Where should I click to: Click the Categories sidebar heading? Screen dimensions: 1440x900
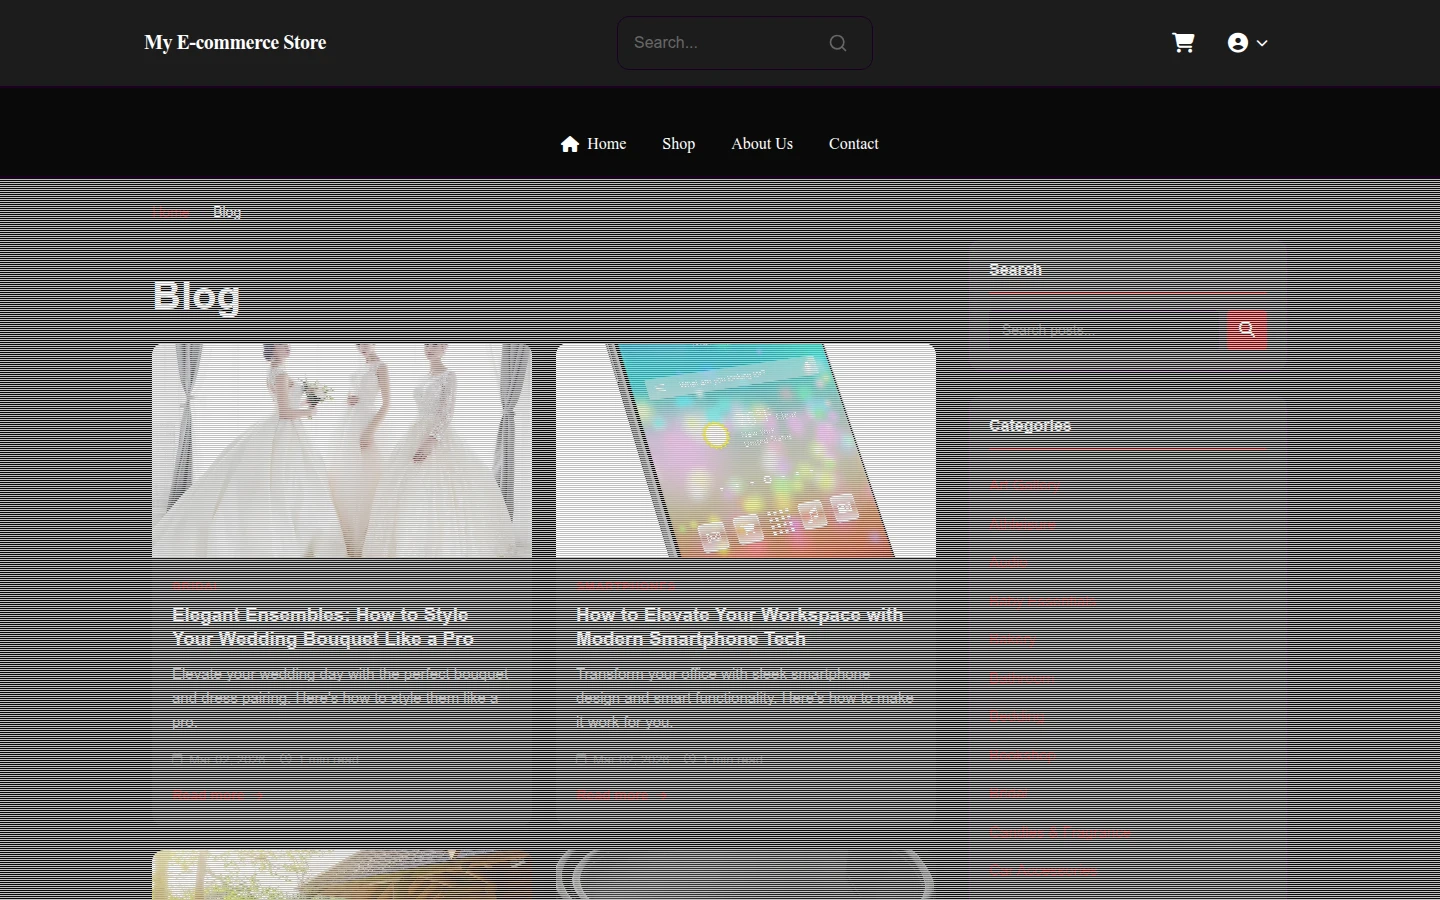tap(1030, 426)
